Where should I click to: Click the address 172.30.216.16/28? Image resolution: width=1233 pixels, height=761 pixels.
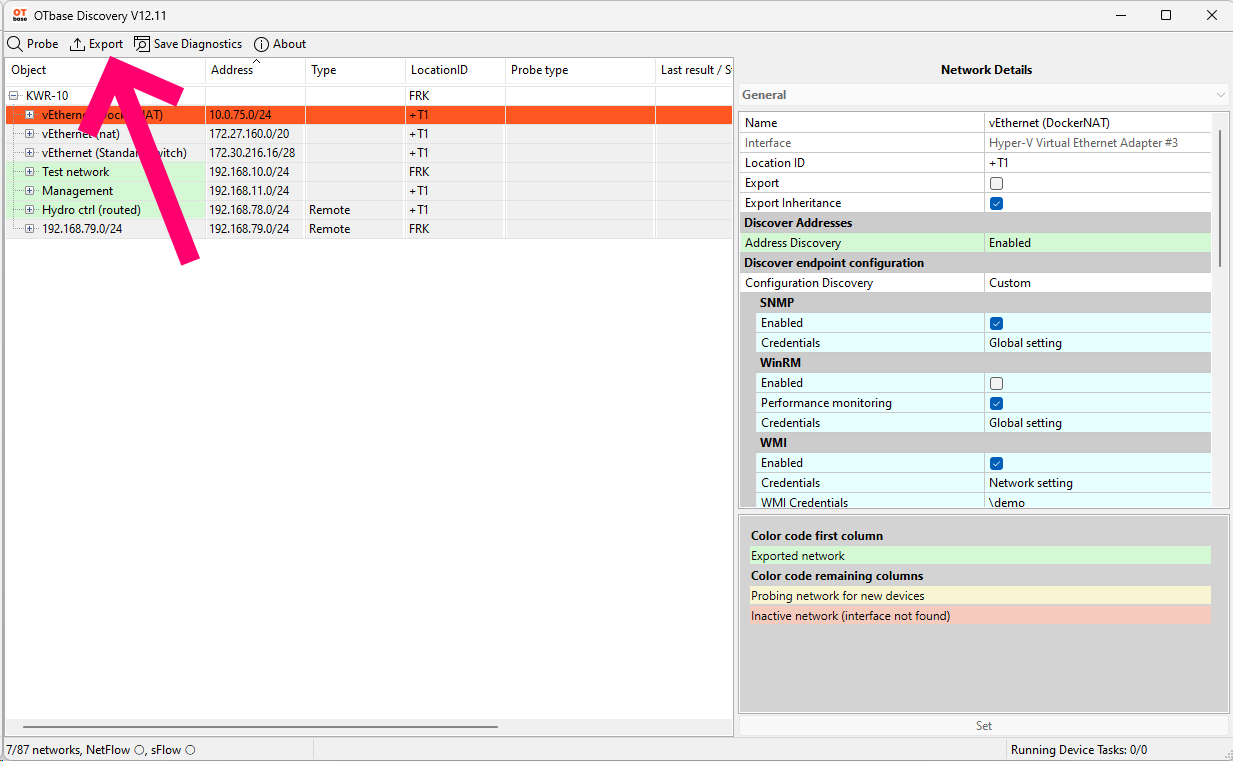click(252, 153)
